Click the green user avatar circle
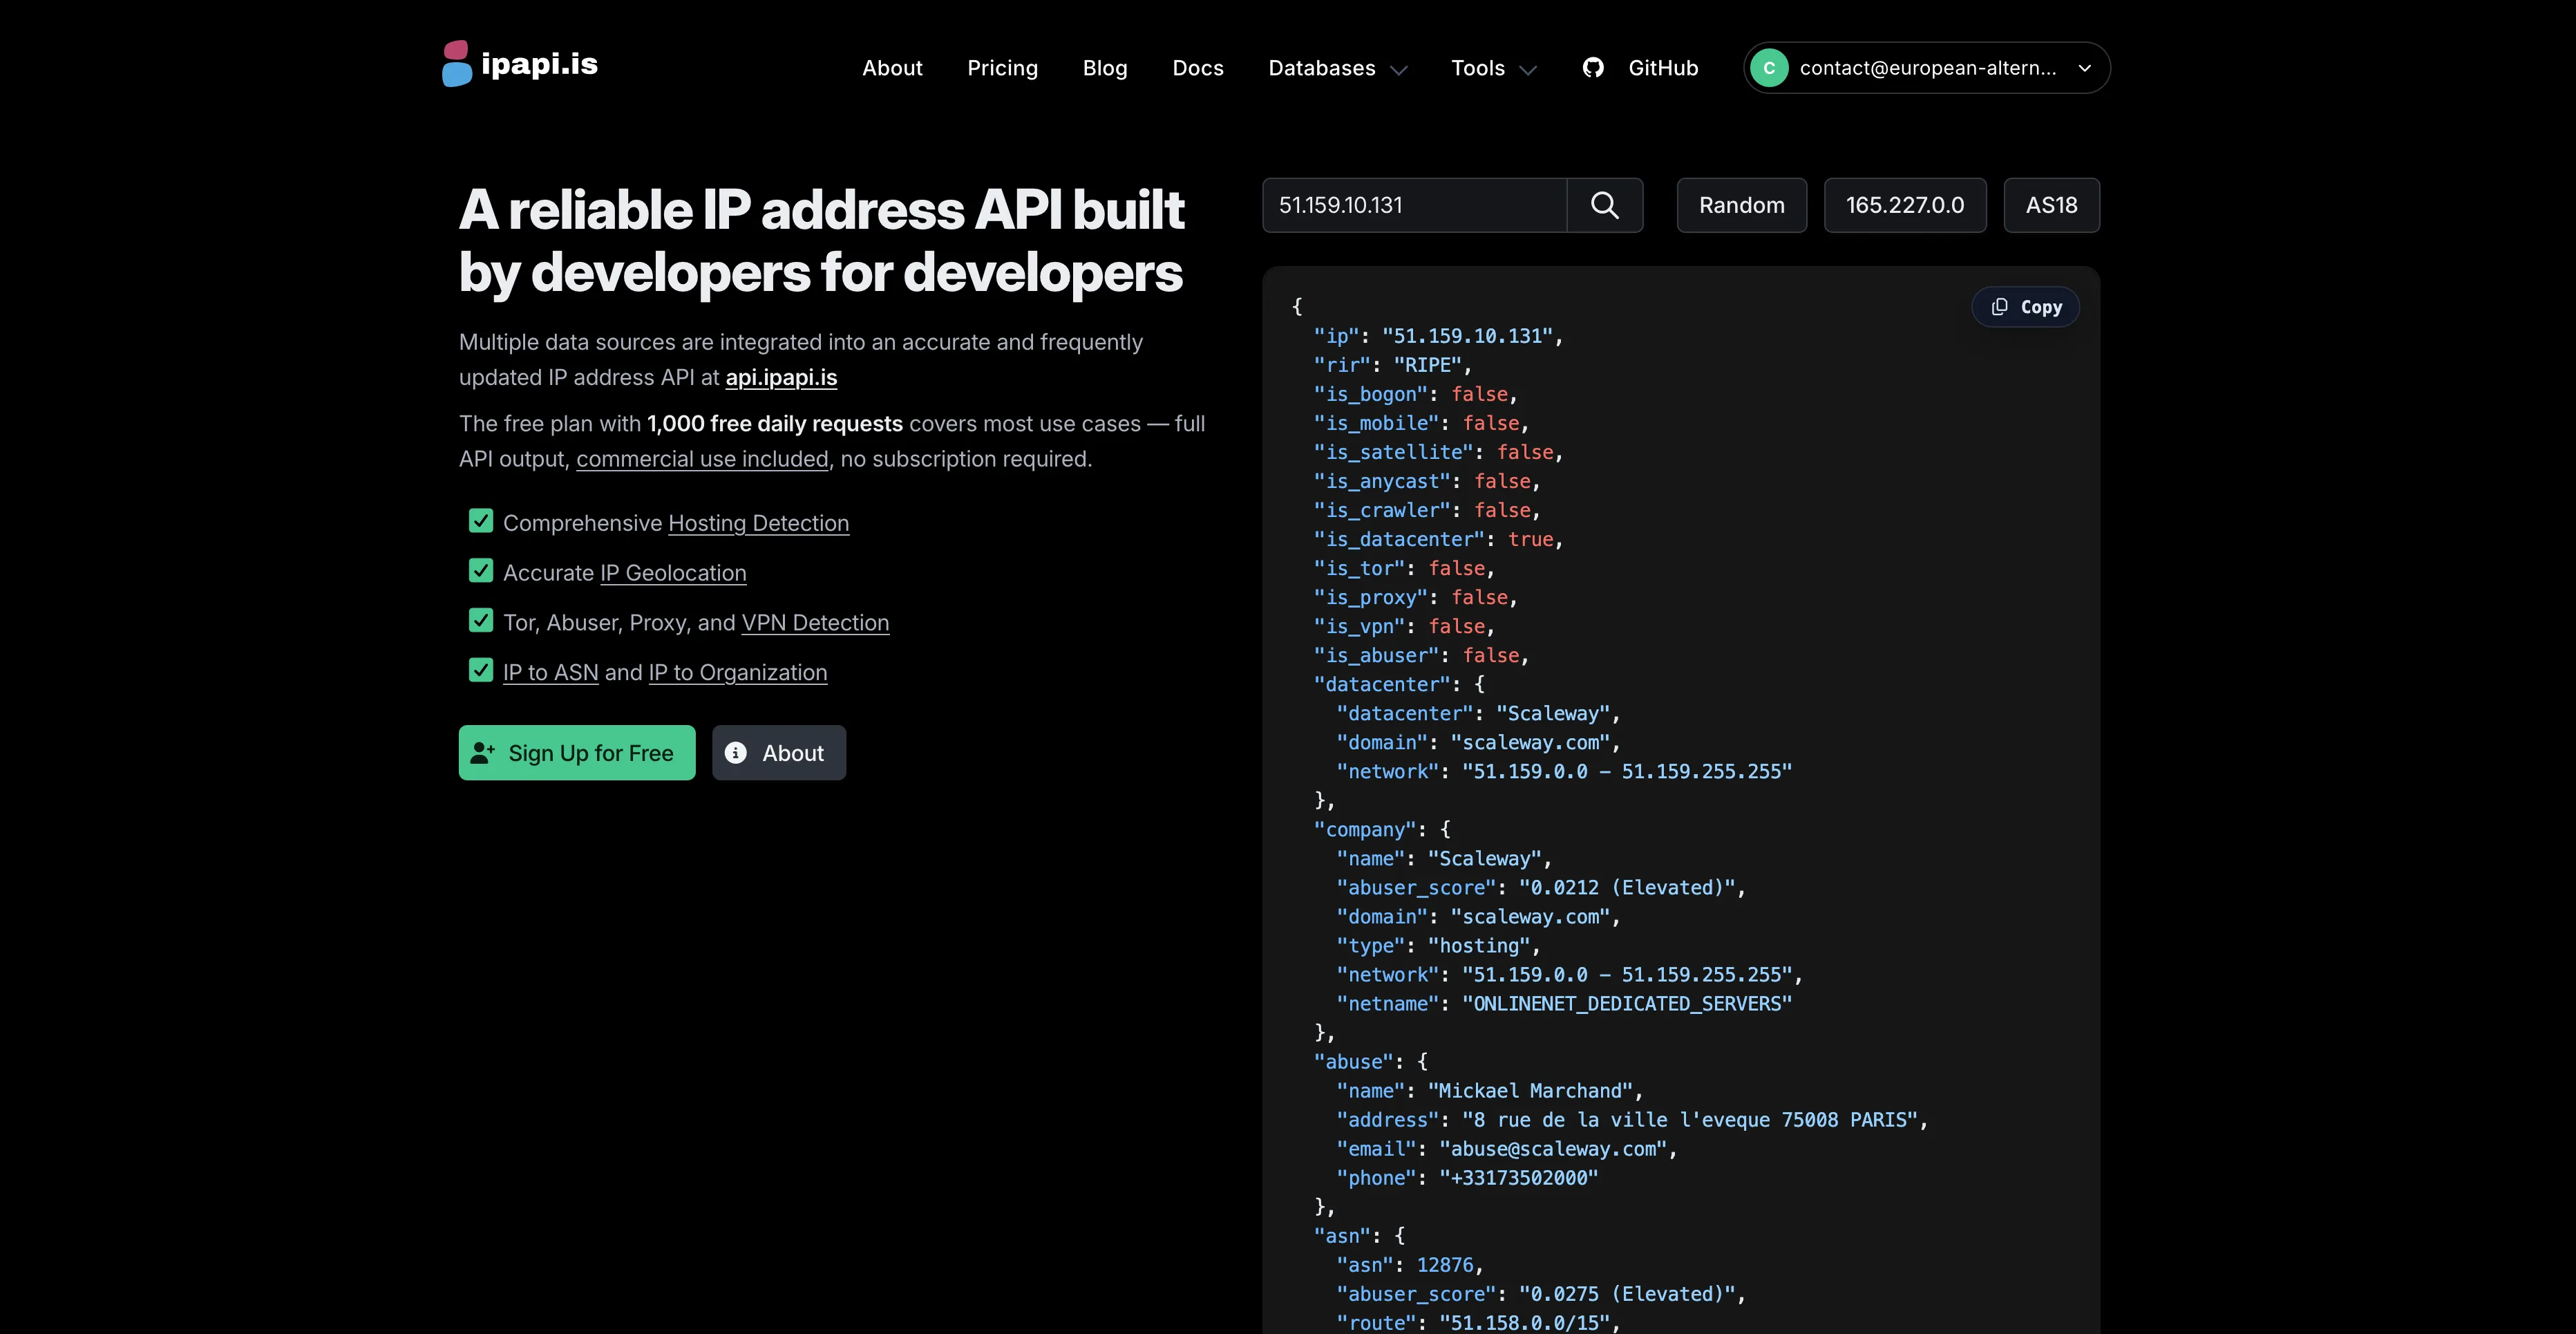This screenshot has width=2576, height=1334. [x=1769, y=68]
